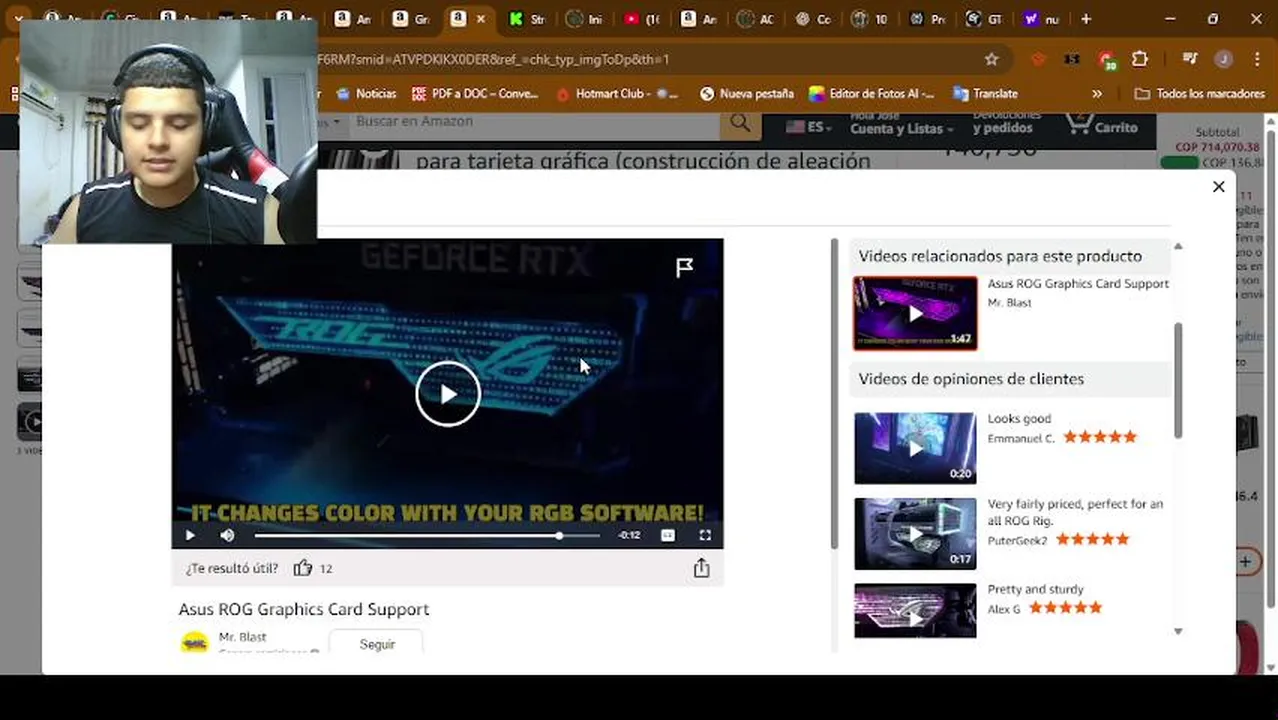Click the related video title 'Asus ROG Graphics Card Support'

point(1078,284)
